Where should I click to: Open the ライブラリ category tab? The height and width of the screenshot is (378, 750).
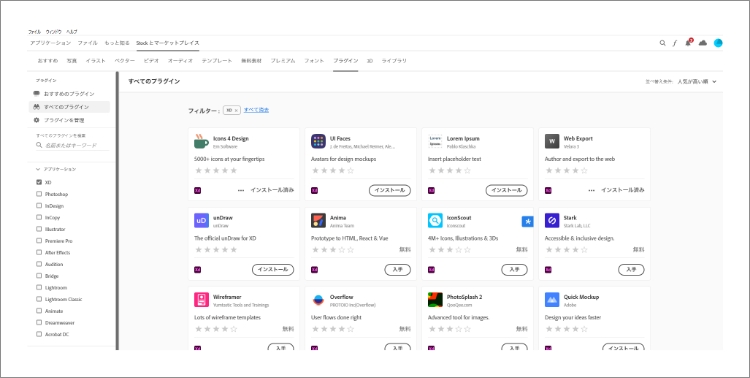coord(394,61)
